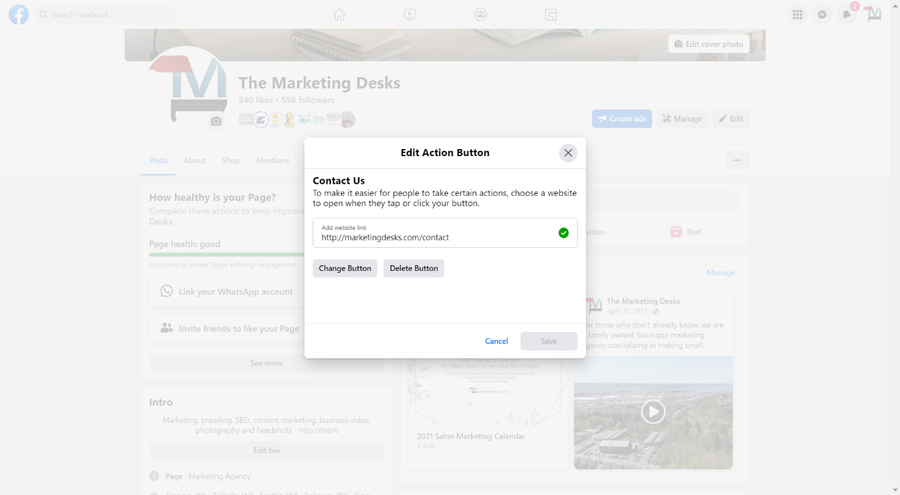This screenshot has height=495, width=900.
Task: Click camera icon on profile picture
Action: (216, 121)
